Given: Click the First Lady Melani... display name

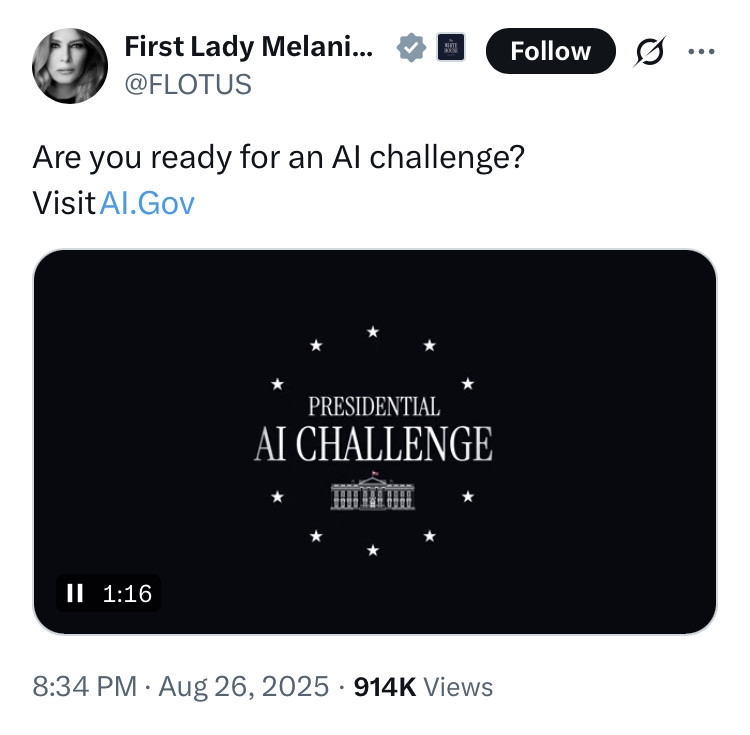Looking at the screenshot, I should (249, 47).
